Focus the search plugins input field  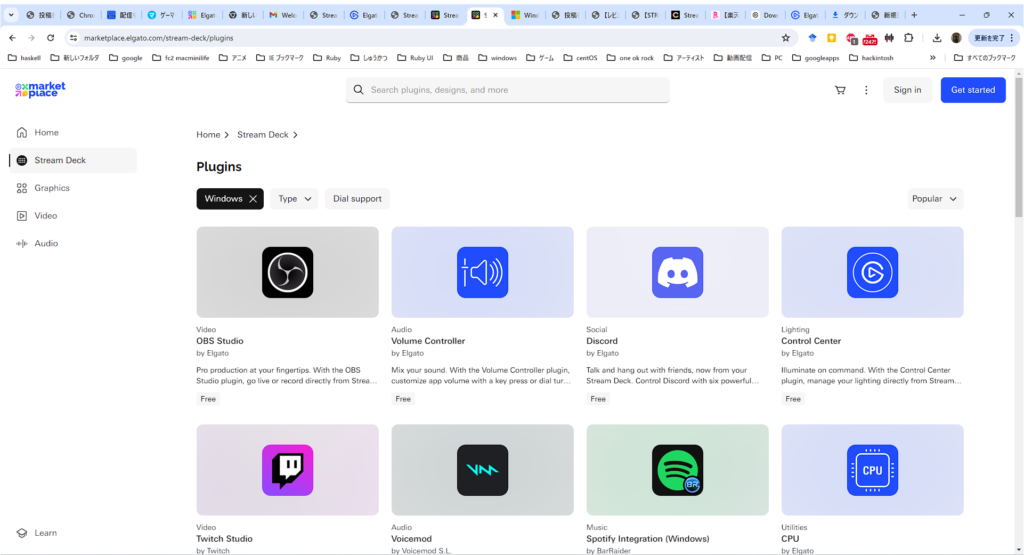tap(507, 90)
